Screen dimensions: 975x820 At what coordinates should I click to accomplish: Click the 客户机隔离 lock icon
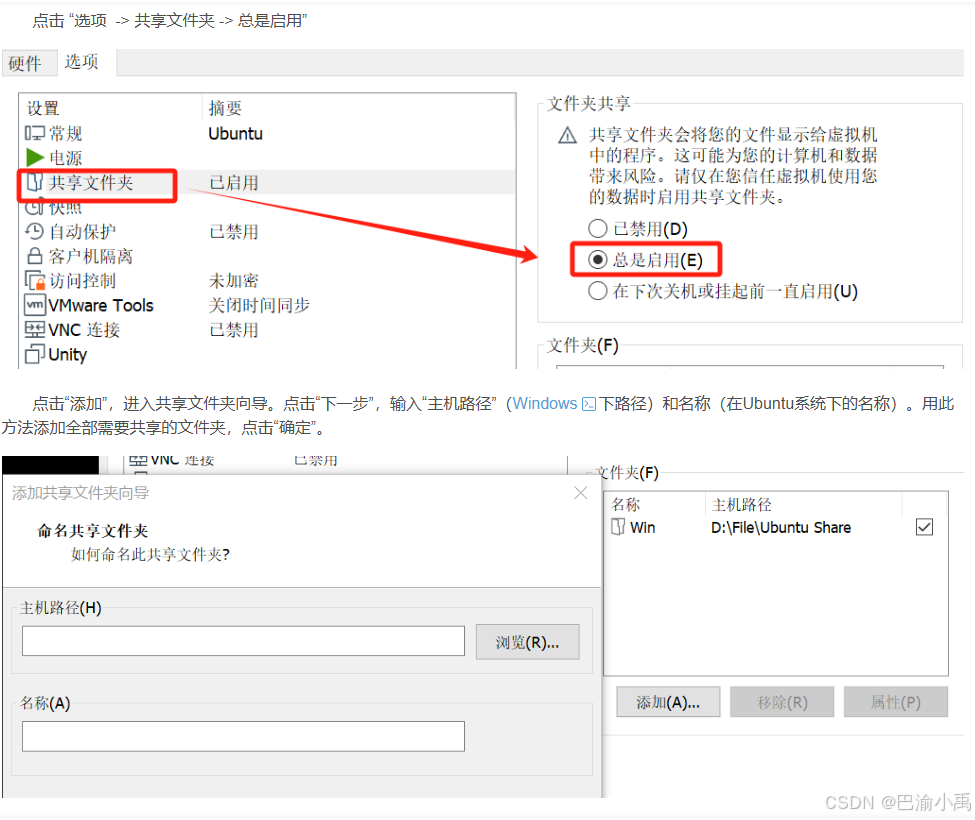35,256
